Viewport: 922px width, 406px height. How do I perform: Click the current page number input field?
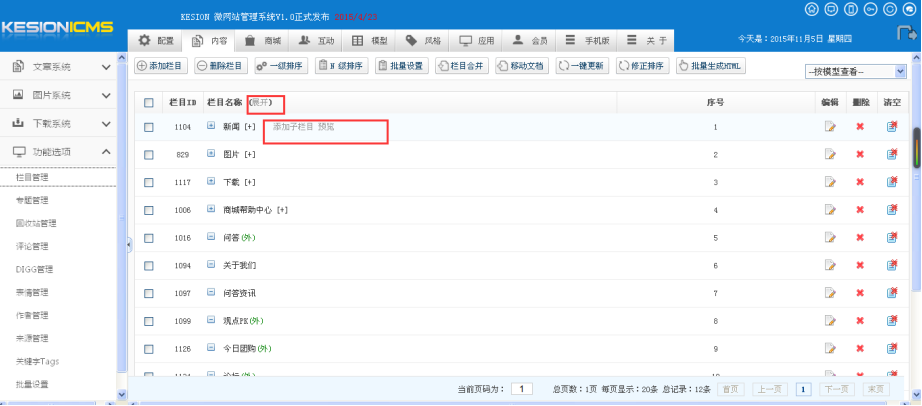click(x=521, y=389)
